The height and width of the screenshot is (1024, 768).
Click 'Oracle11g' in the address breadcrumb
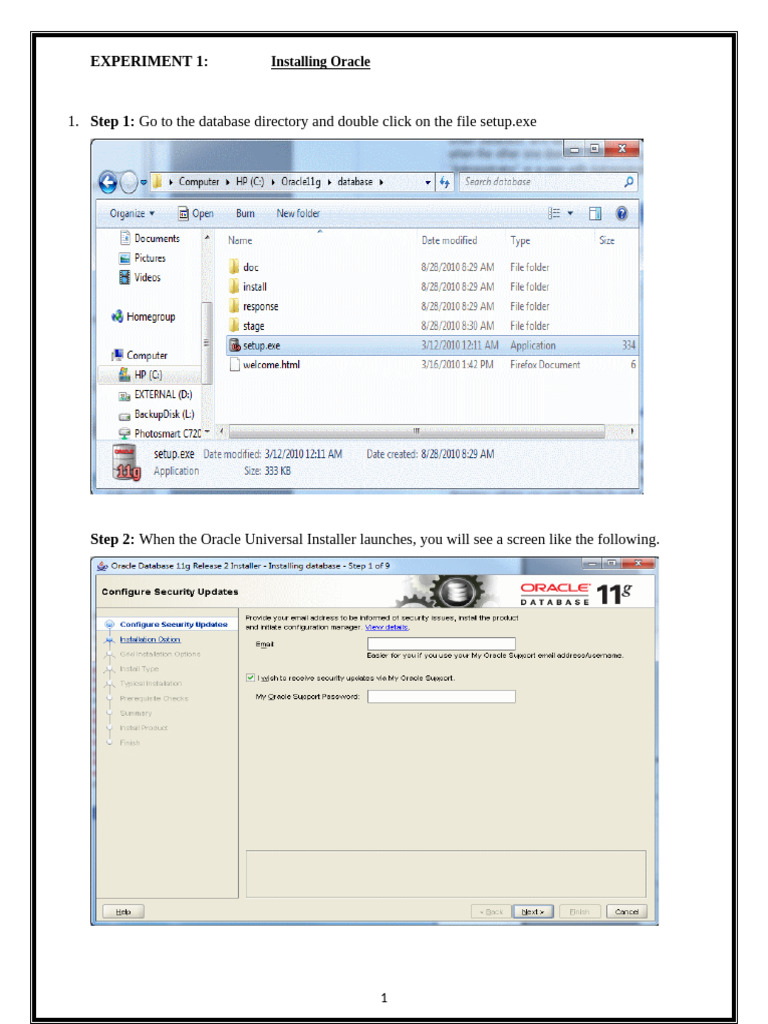[301, 182]
